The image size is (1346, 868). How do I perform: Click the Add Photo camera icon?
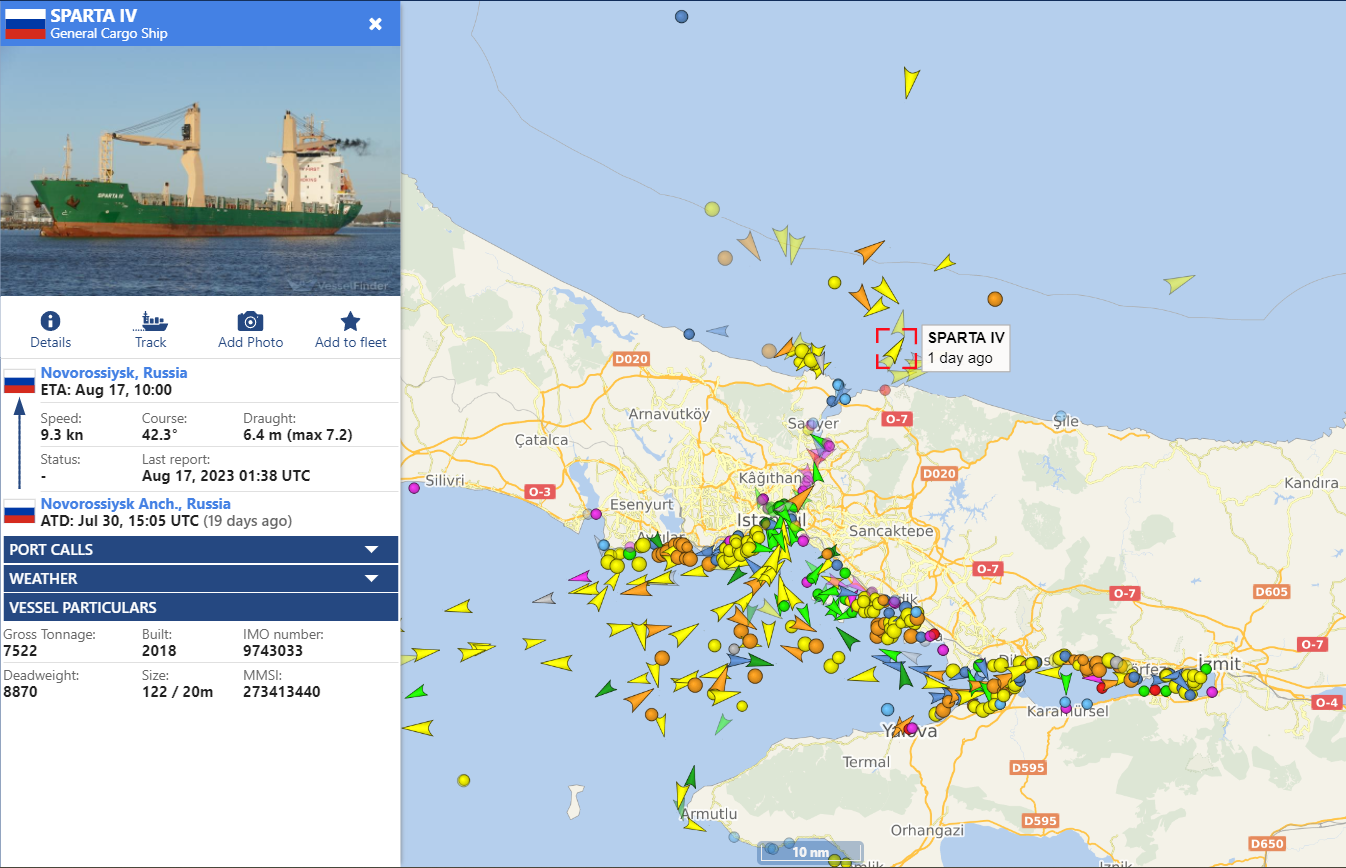(x=250, y=321)
